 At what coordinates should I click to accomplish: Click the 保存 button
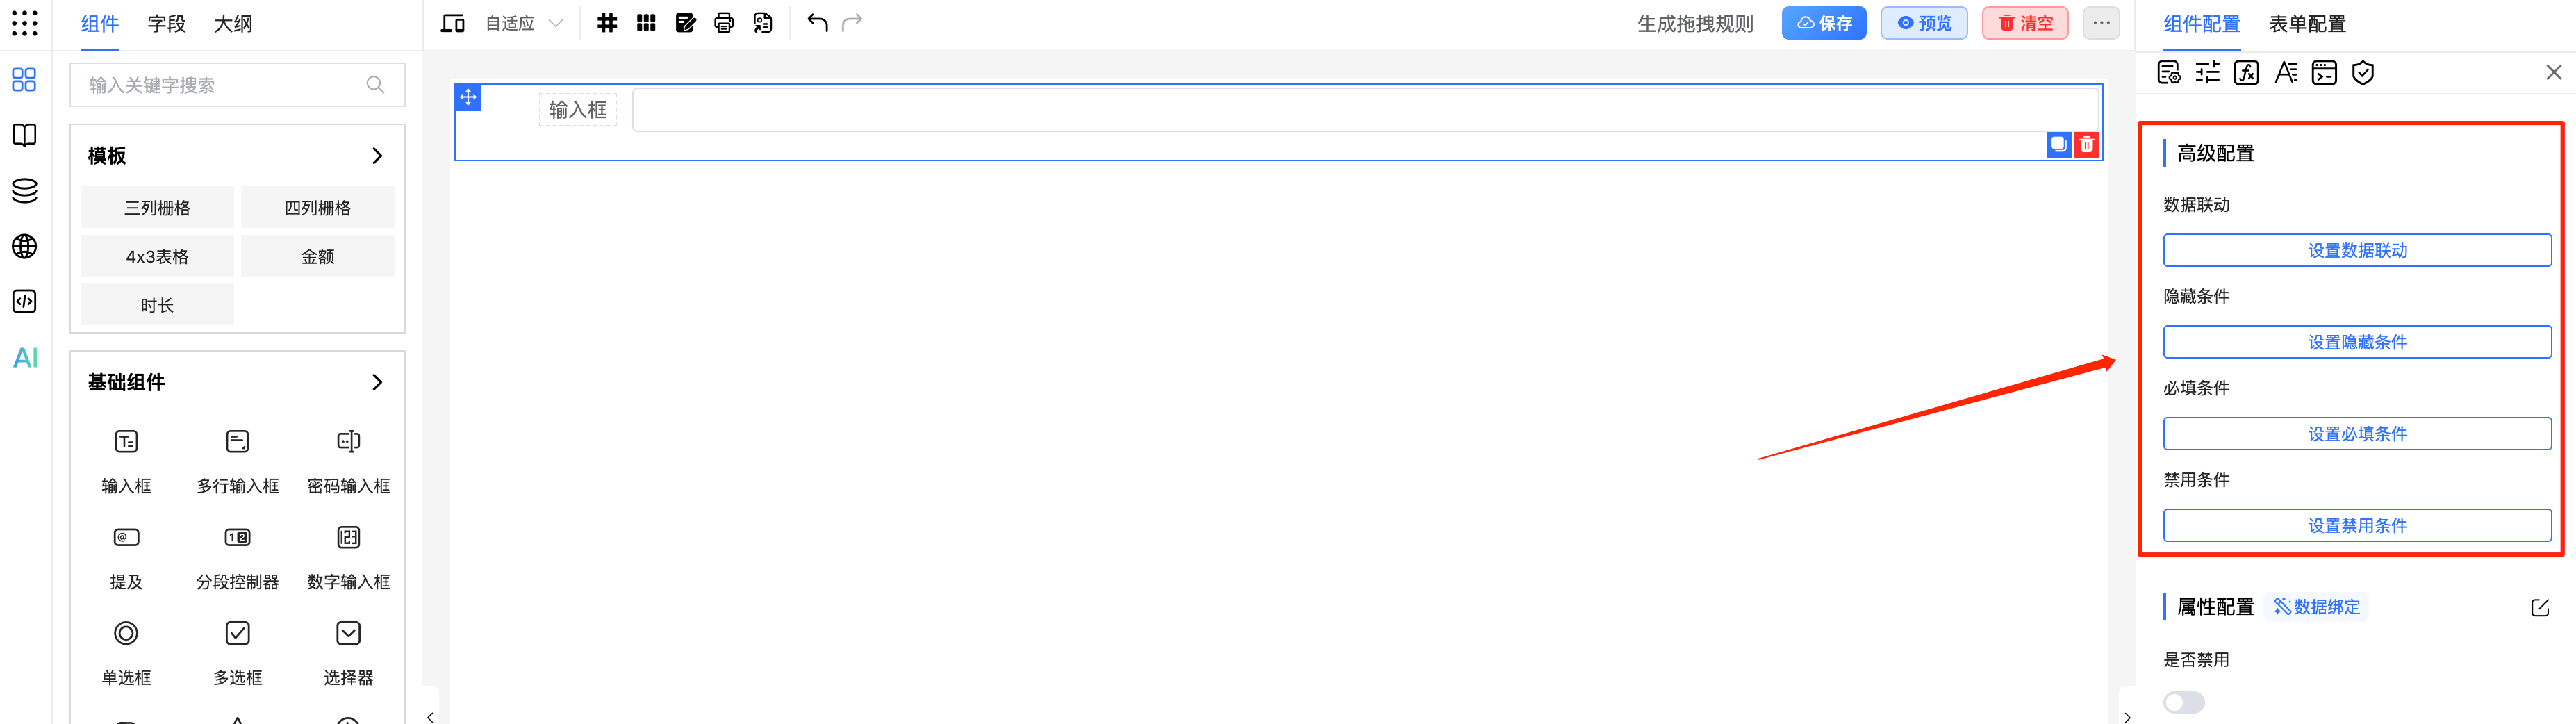coord(1823,23)
